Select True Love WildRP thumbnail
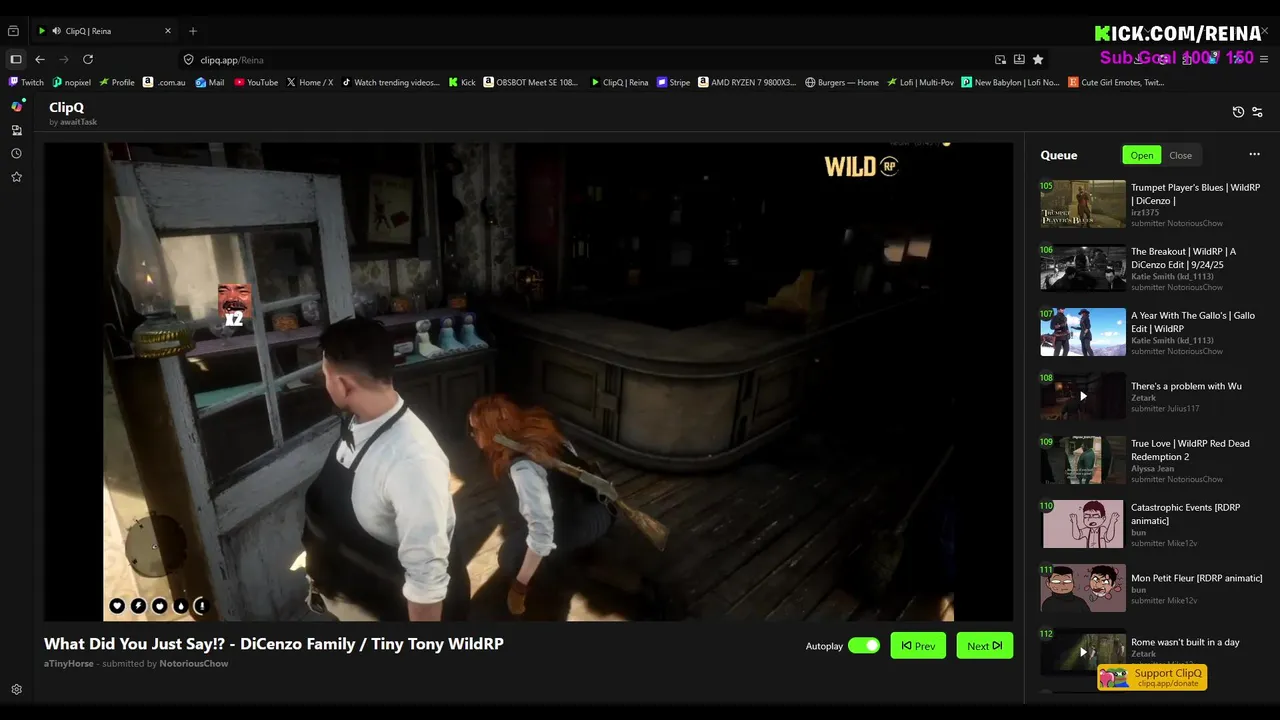Viewport: 1280px width, 720px height. tap(1083, 460)
